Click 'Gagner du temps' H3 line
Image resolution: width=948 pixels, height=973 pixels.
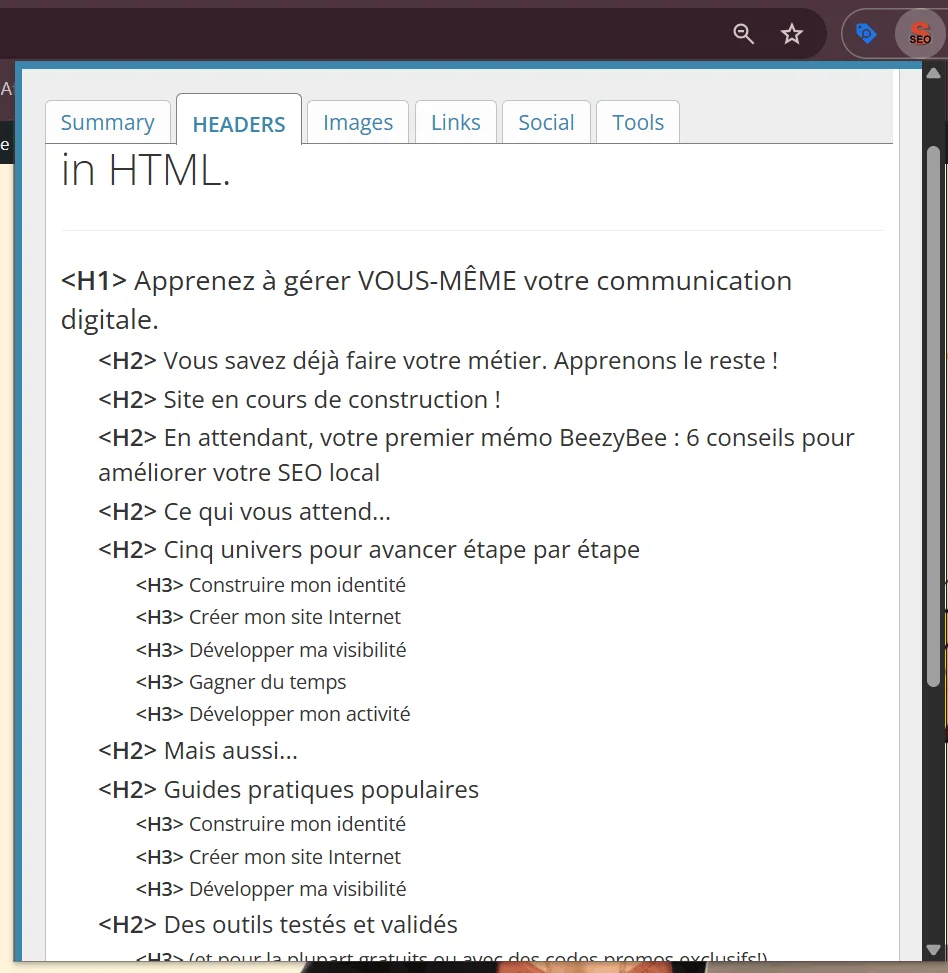[241, 682]
